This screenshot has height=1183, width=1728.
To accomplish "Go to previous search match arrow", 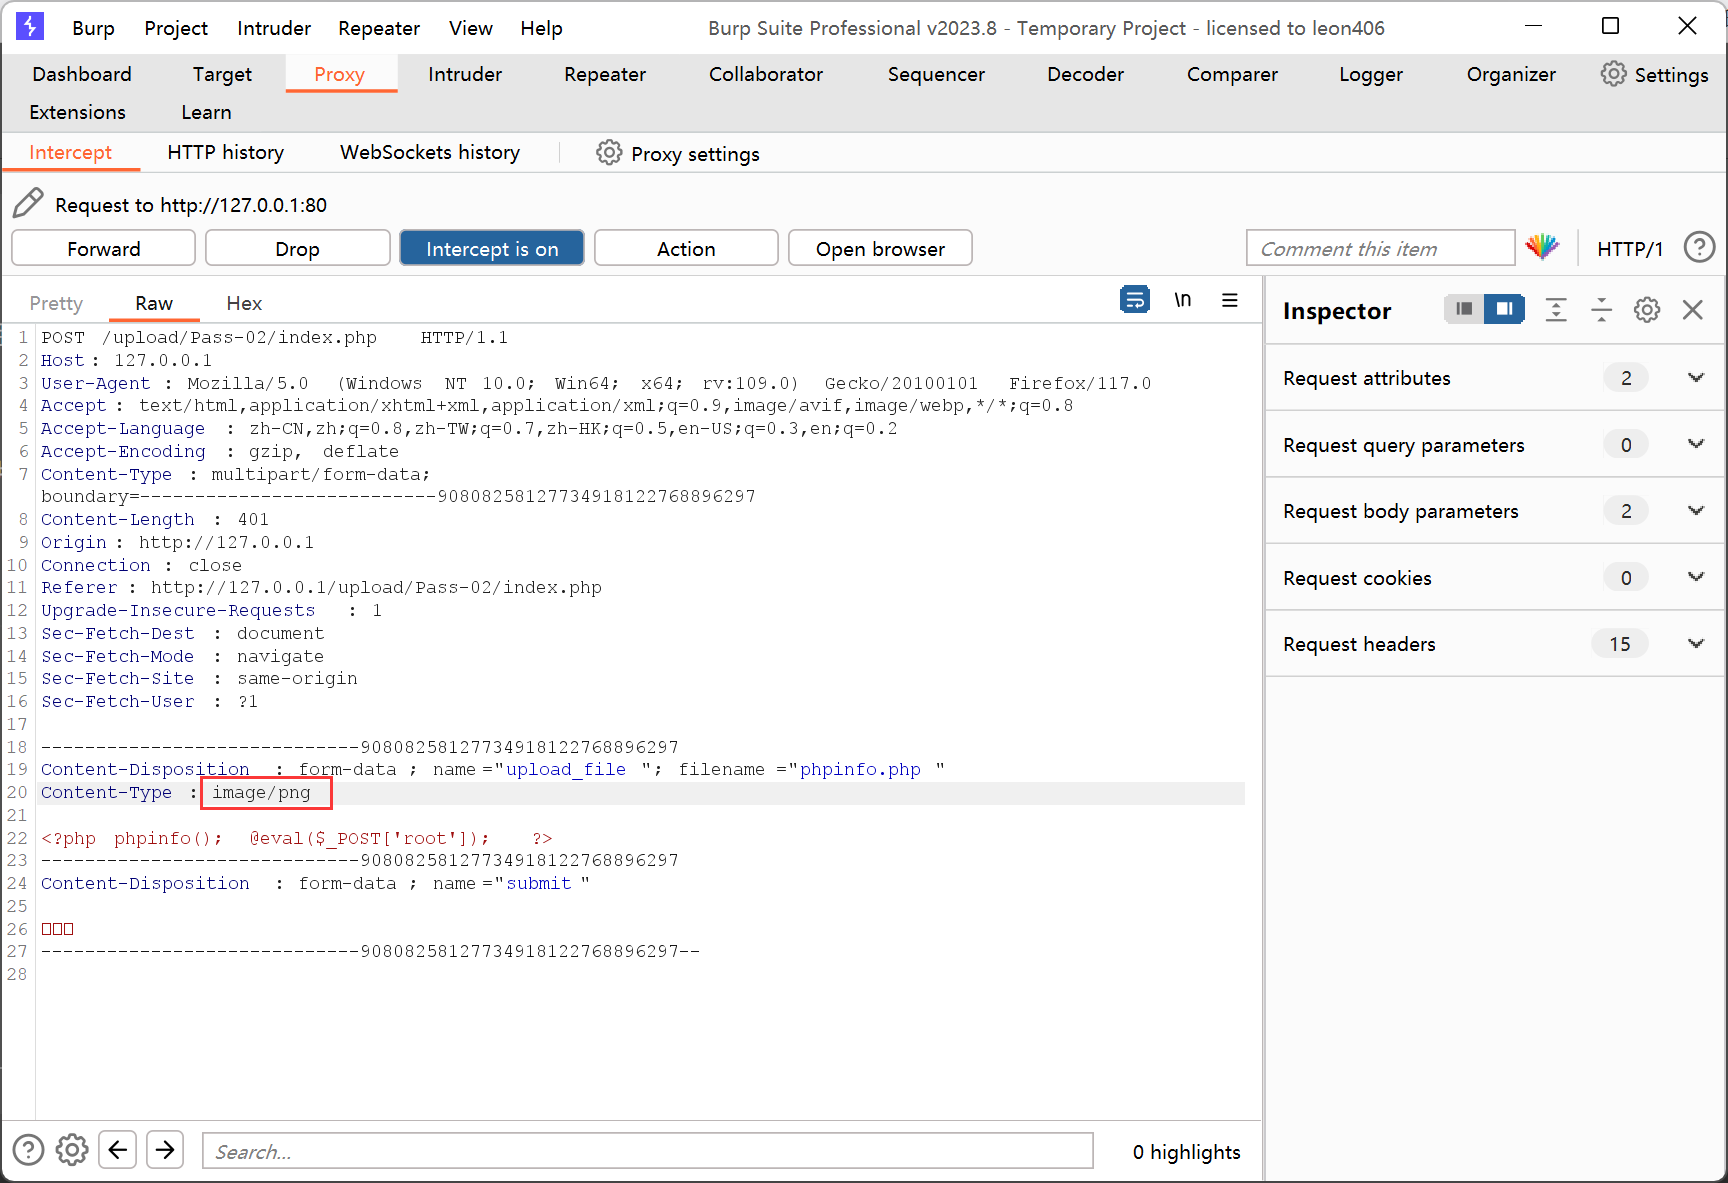I will (118, 1150).
